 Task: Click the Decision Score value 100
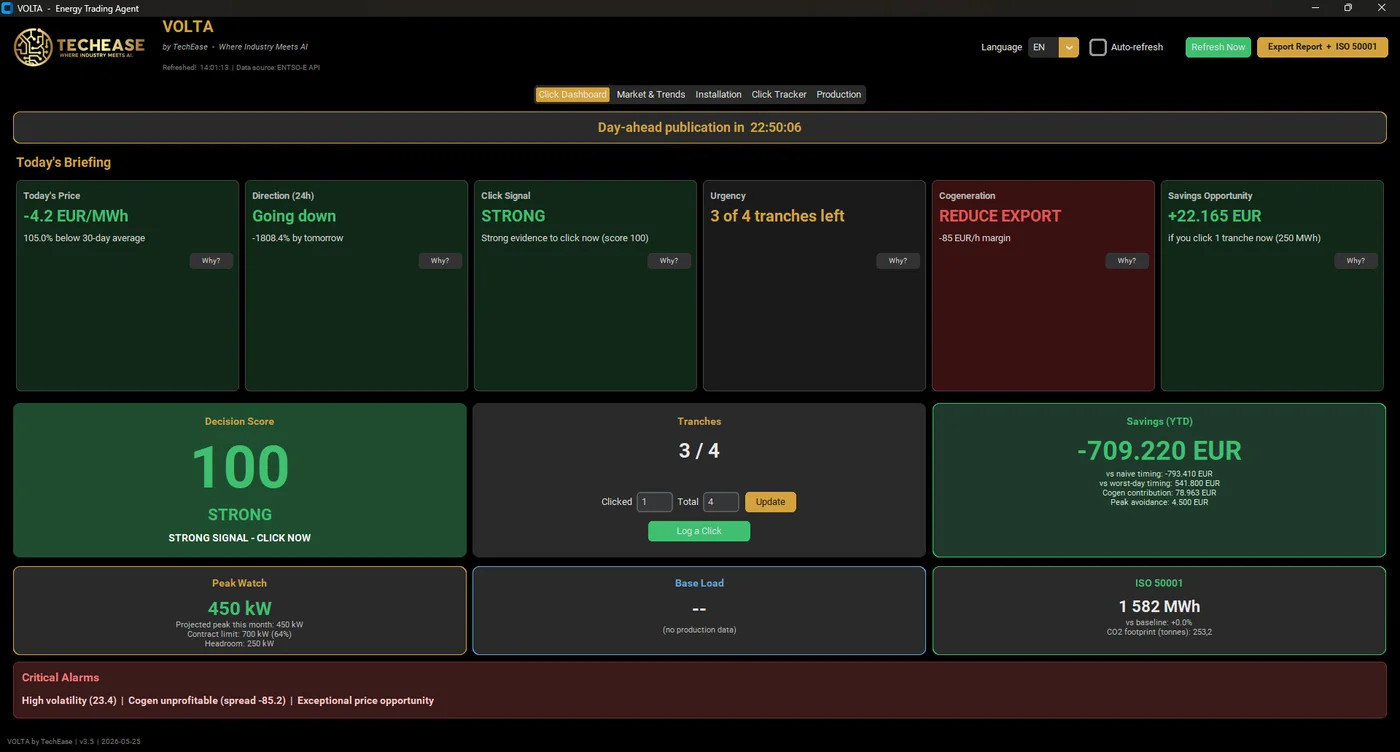(240, 467)
